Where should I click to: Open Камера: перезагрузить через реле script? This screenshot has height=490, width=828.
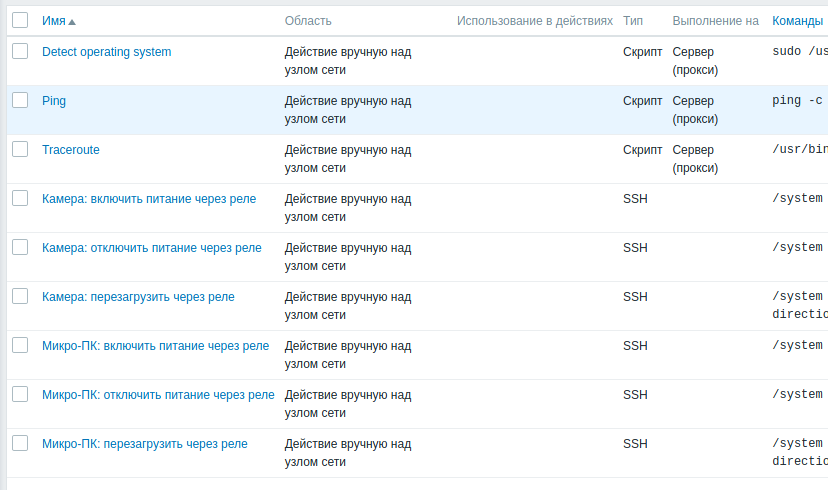[x=138, y=297]
